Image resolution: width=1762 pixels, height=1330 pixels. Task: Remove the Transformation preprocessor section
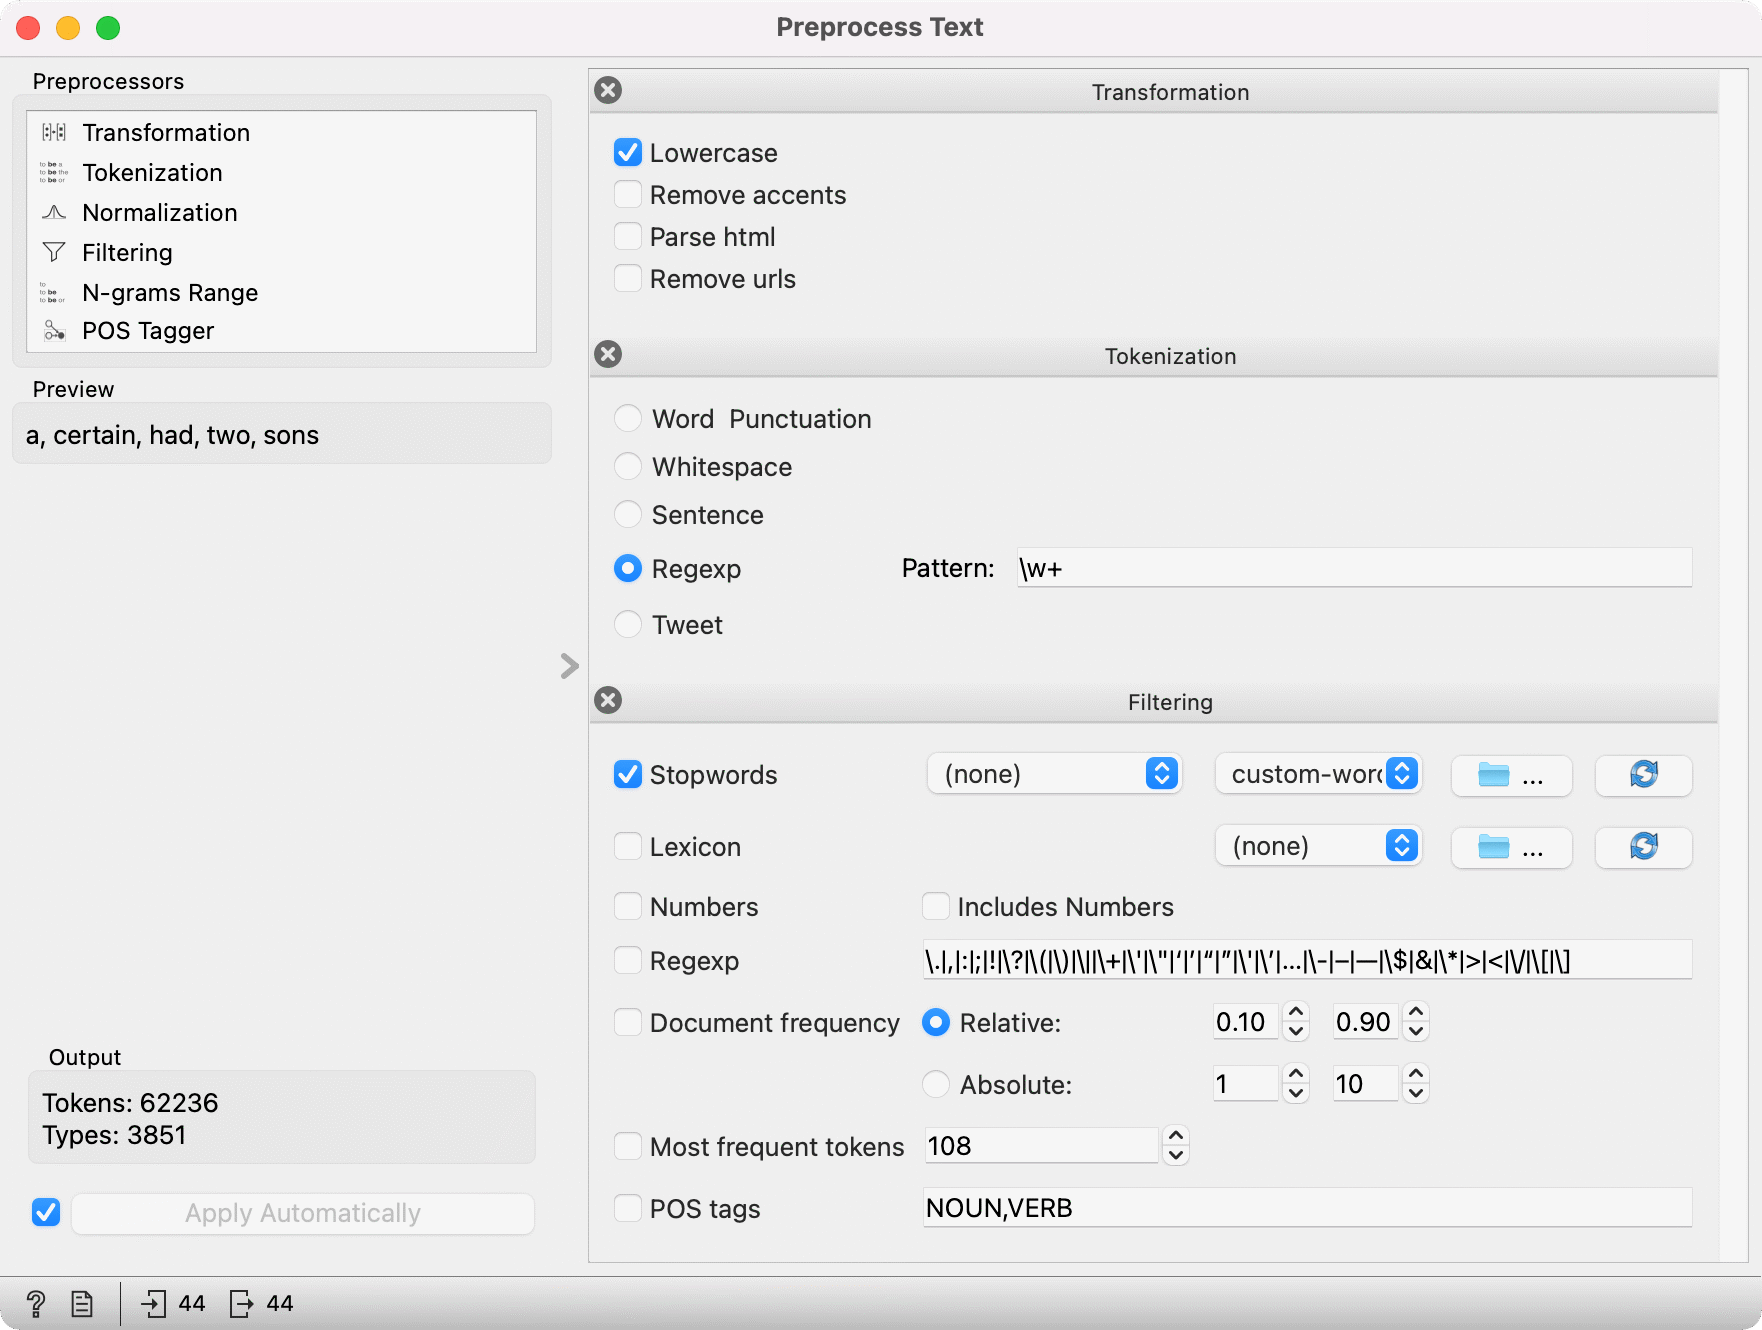[x=608, y=90]
